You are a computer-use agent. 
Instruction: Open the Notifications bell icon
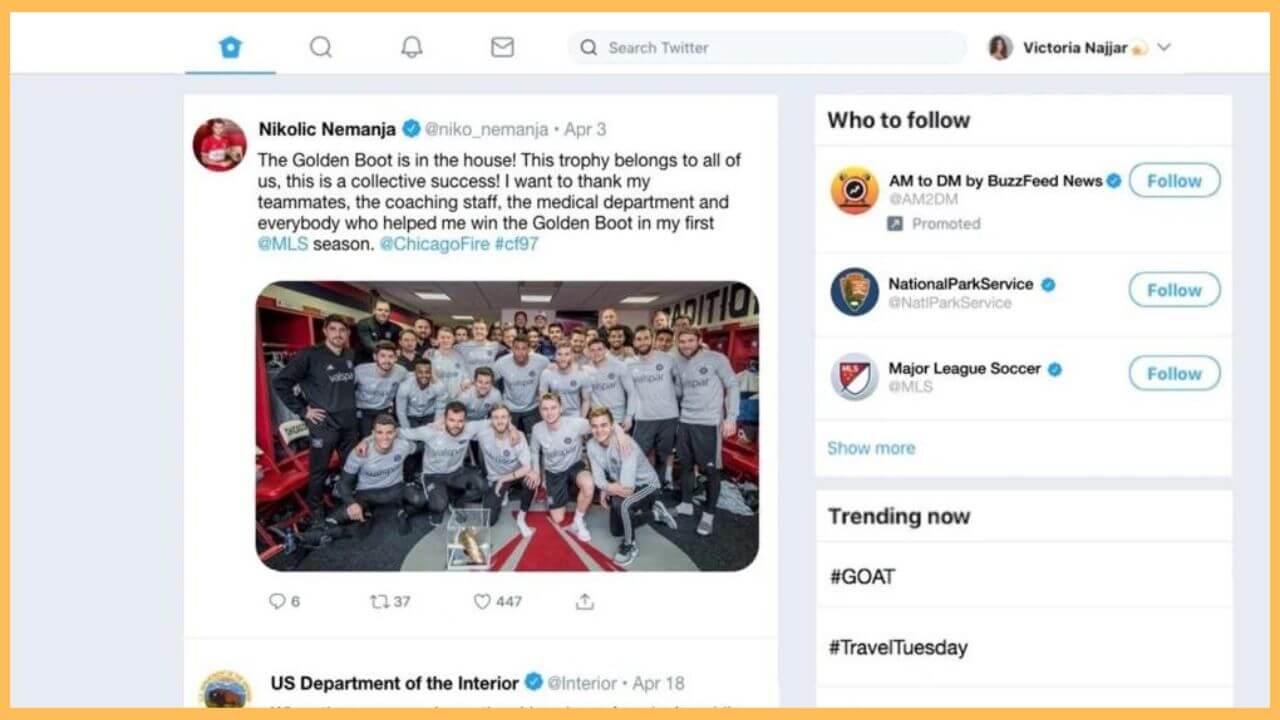(411, 47)
